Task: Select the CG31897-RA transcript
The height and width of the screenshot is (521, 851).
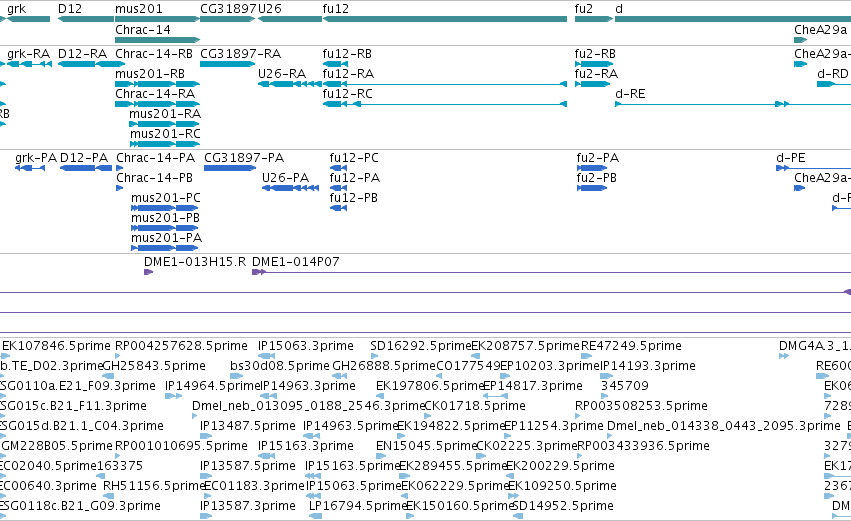Action: [227, 64]
